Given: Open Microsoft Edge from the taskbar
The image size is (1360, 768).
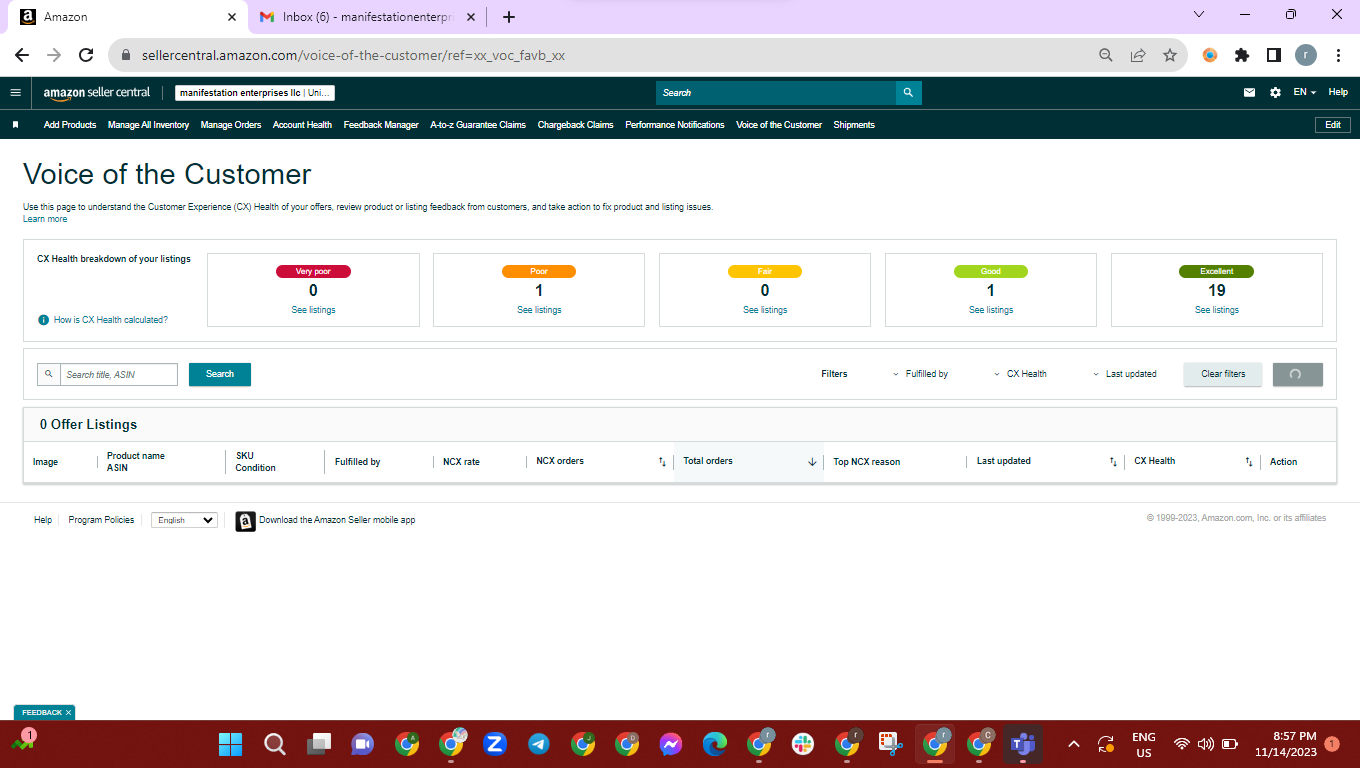Looking at the screenshot, I should point(714,744).
